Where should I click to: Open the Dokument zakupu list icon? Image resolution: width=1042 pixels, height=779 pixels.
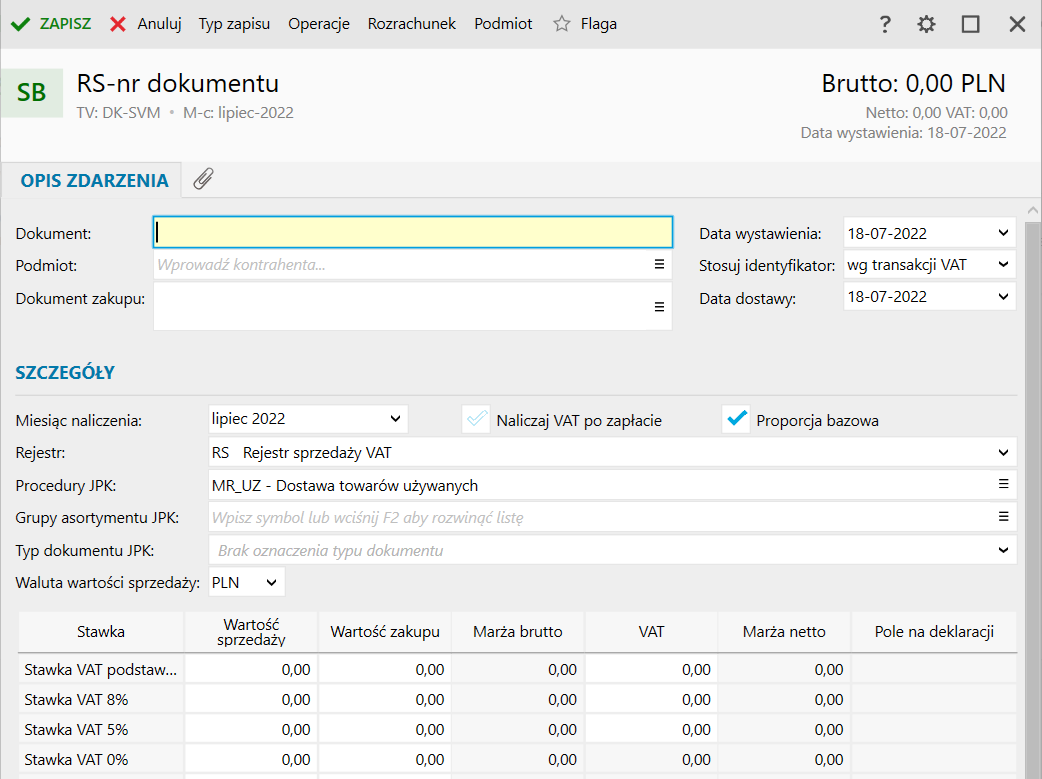tap(659, 307)
